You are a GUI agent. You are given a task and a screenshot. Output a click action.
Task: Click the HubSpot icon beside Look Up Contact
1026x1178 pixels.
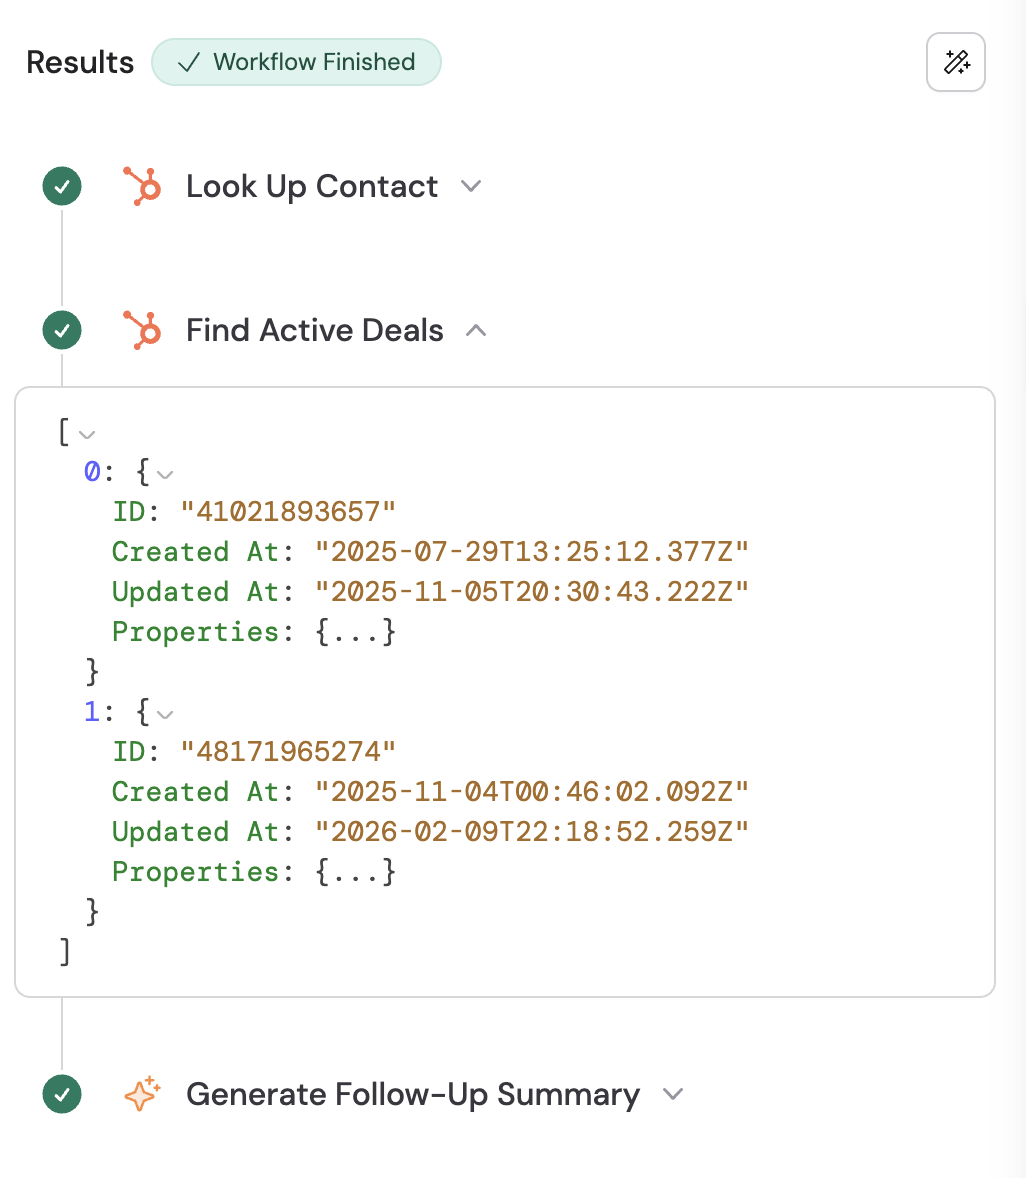(x=141, y=186)
